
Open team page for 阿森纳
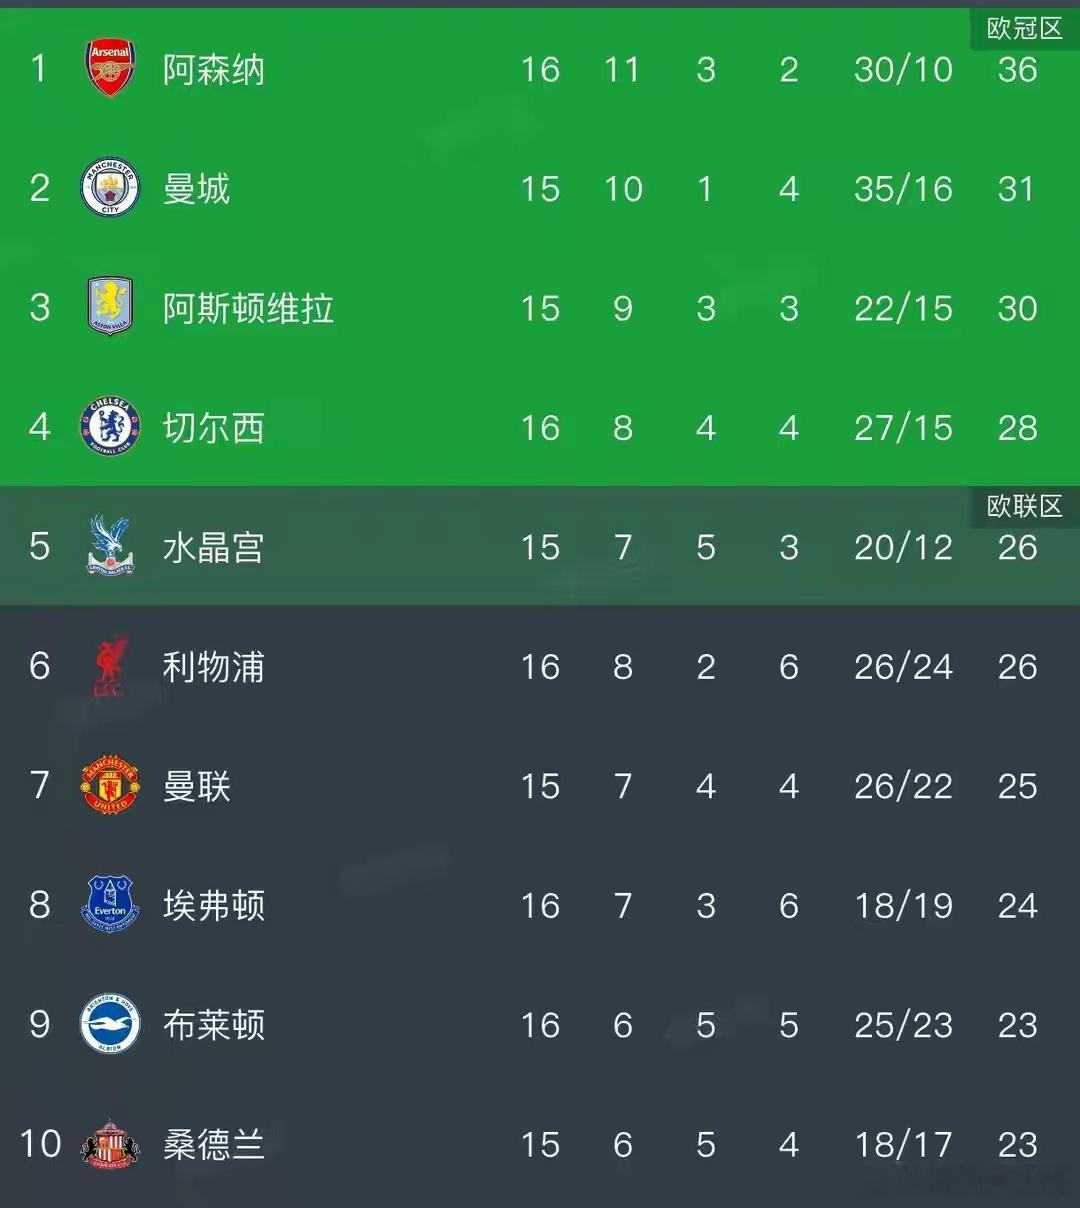click(214, 70)
